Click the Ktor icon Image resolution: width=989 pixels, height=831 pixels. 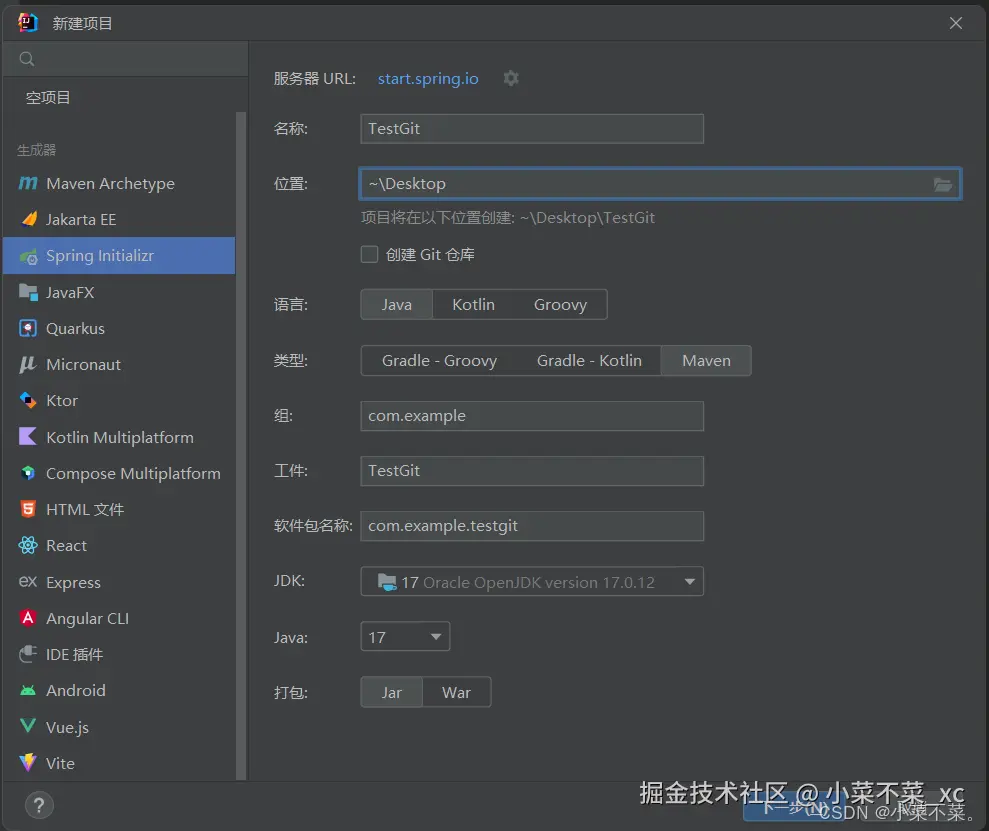(x=28, y=400)
